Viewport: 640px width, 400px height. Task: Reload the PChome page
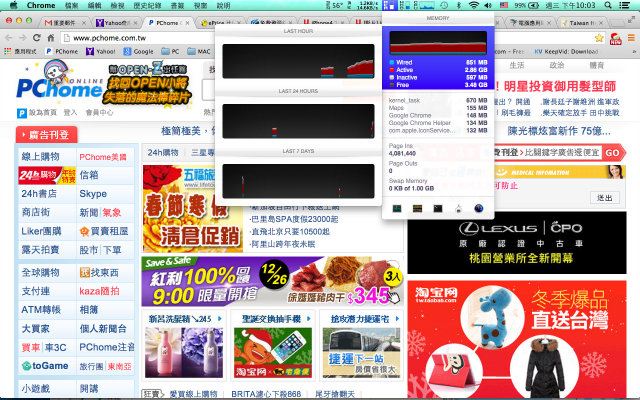click(36, 38)
